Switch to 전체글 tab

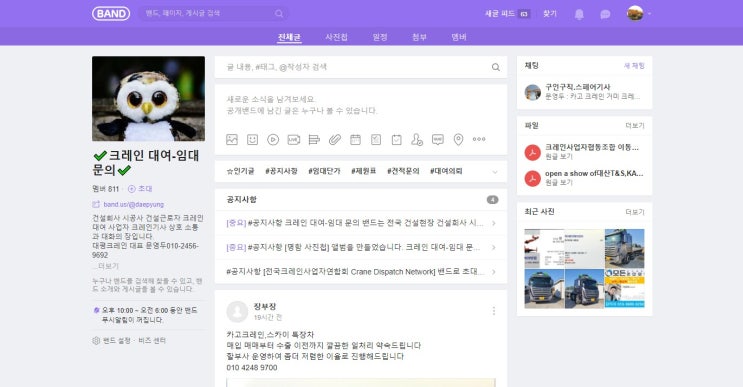click(x=289, y=37)
